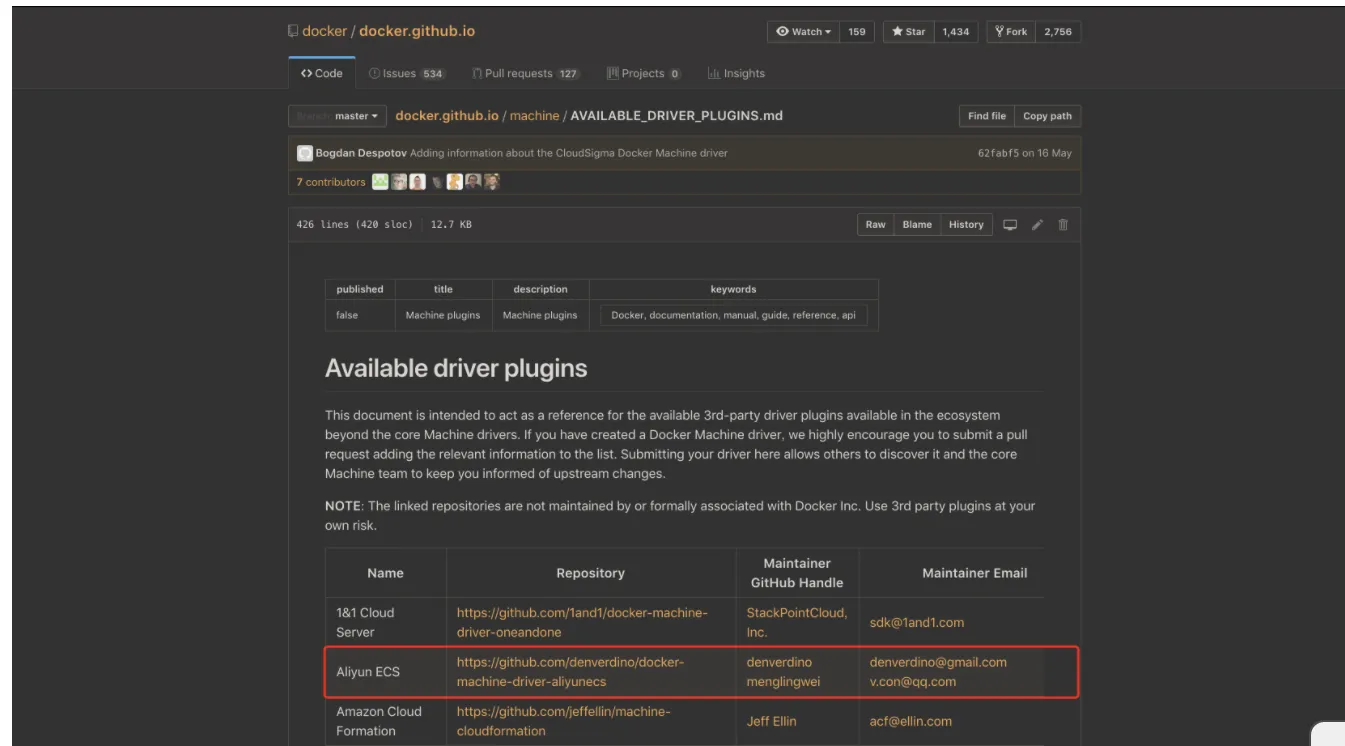View the Raw file
This screenshot has width=1345, height=746.
[x=875, y=225]
